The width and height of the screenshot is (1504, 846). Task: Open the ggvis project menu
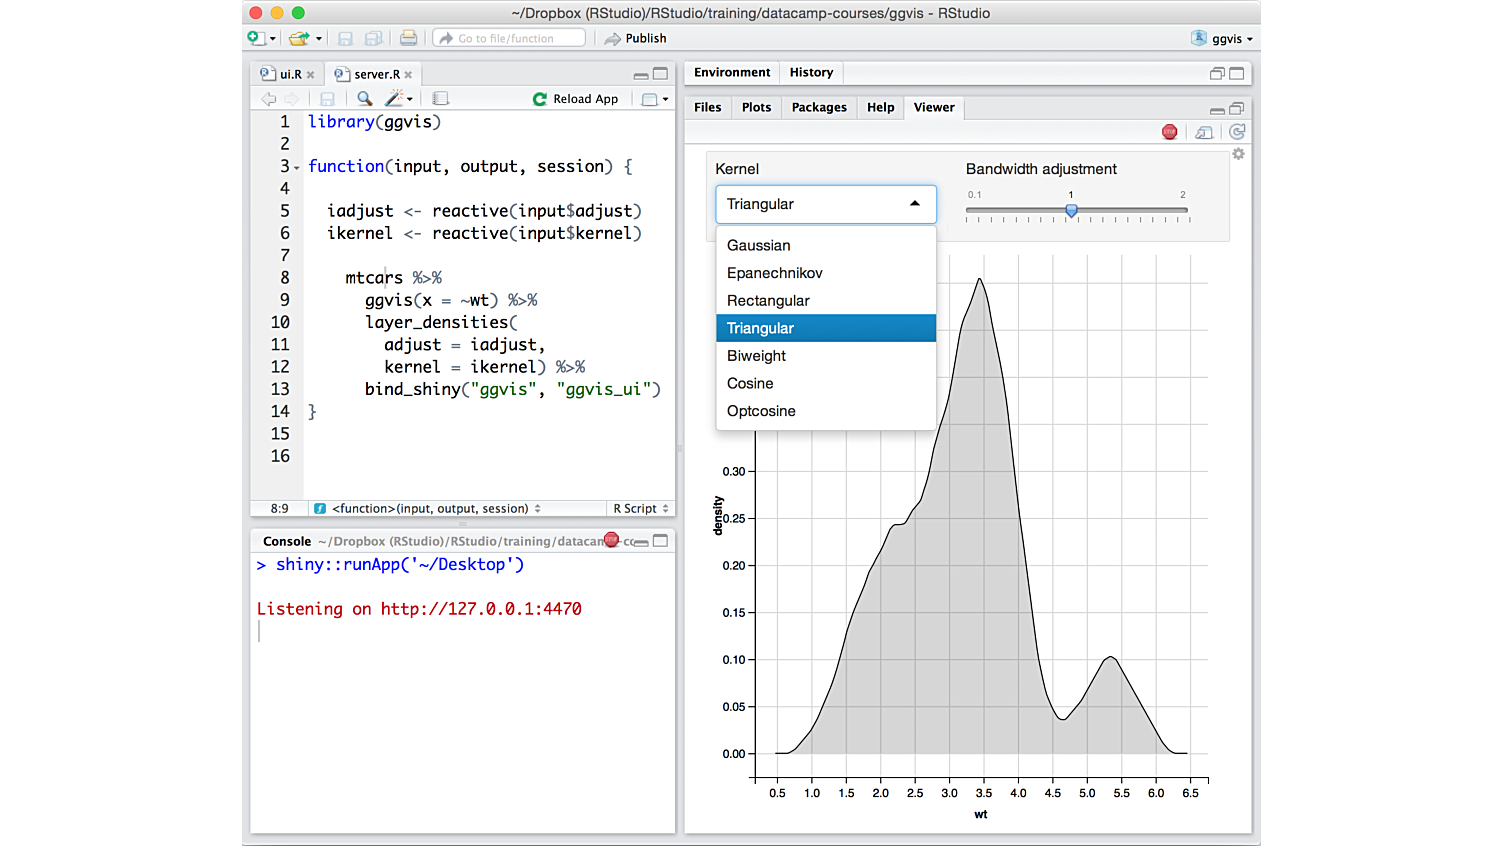coord(1224,38)
